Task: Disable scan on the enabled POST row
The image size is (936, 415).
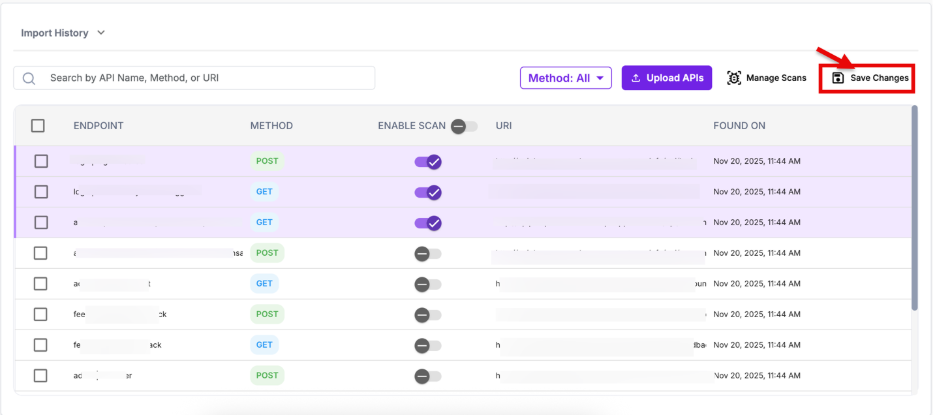Action: click(x=428, y=162)
